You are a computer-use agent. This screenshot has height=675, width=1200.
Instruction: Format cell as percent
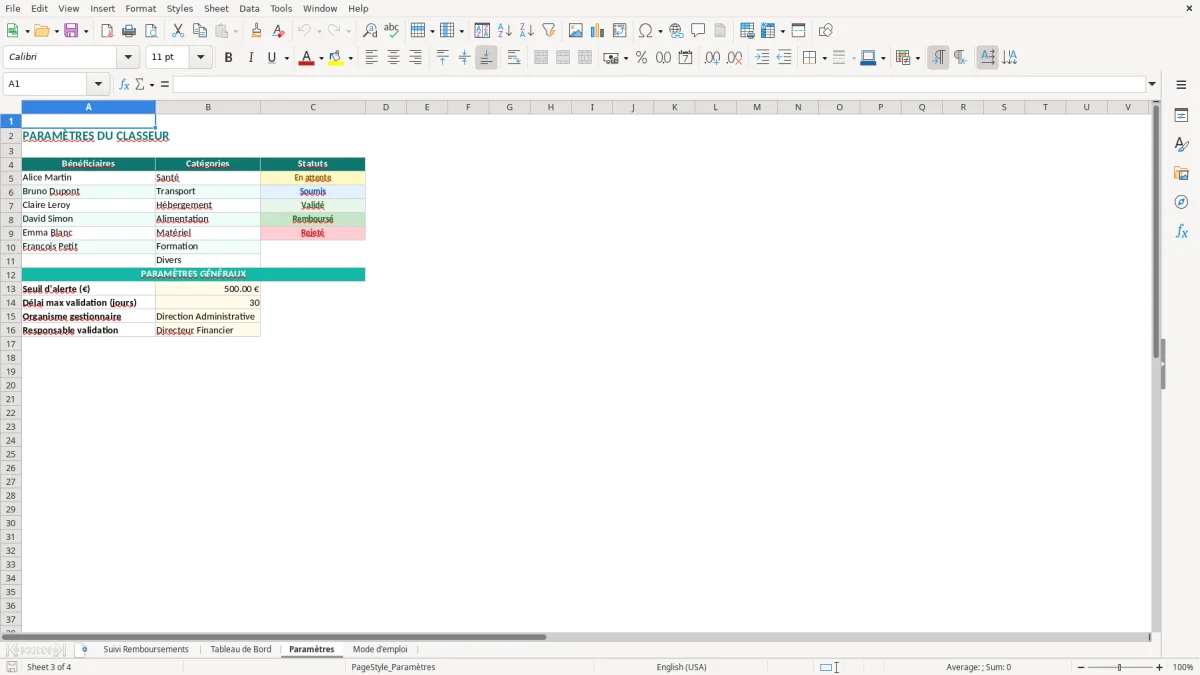(641, 58)
